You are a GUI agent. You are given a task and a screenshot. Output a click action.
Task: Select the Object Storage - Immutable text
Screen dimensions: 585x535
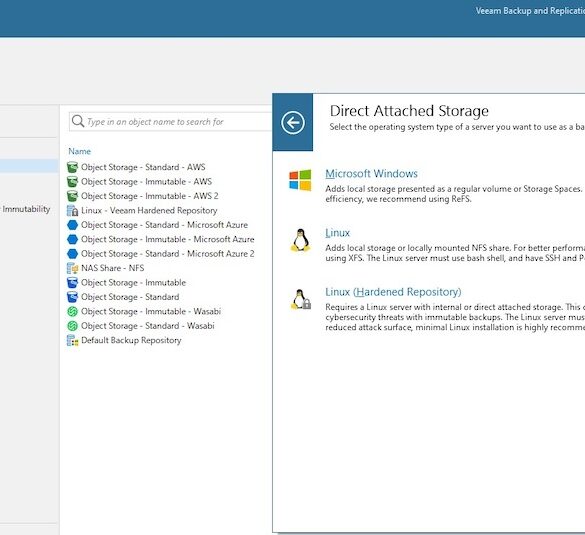point(134,283)
